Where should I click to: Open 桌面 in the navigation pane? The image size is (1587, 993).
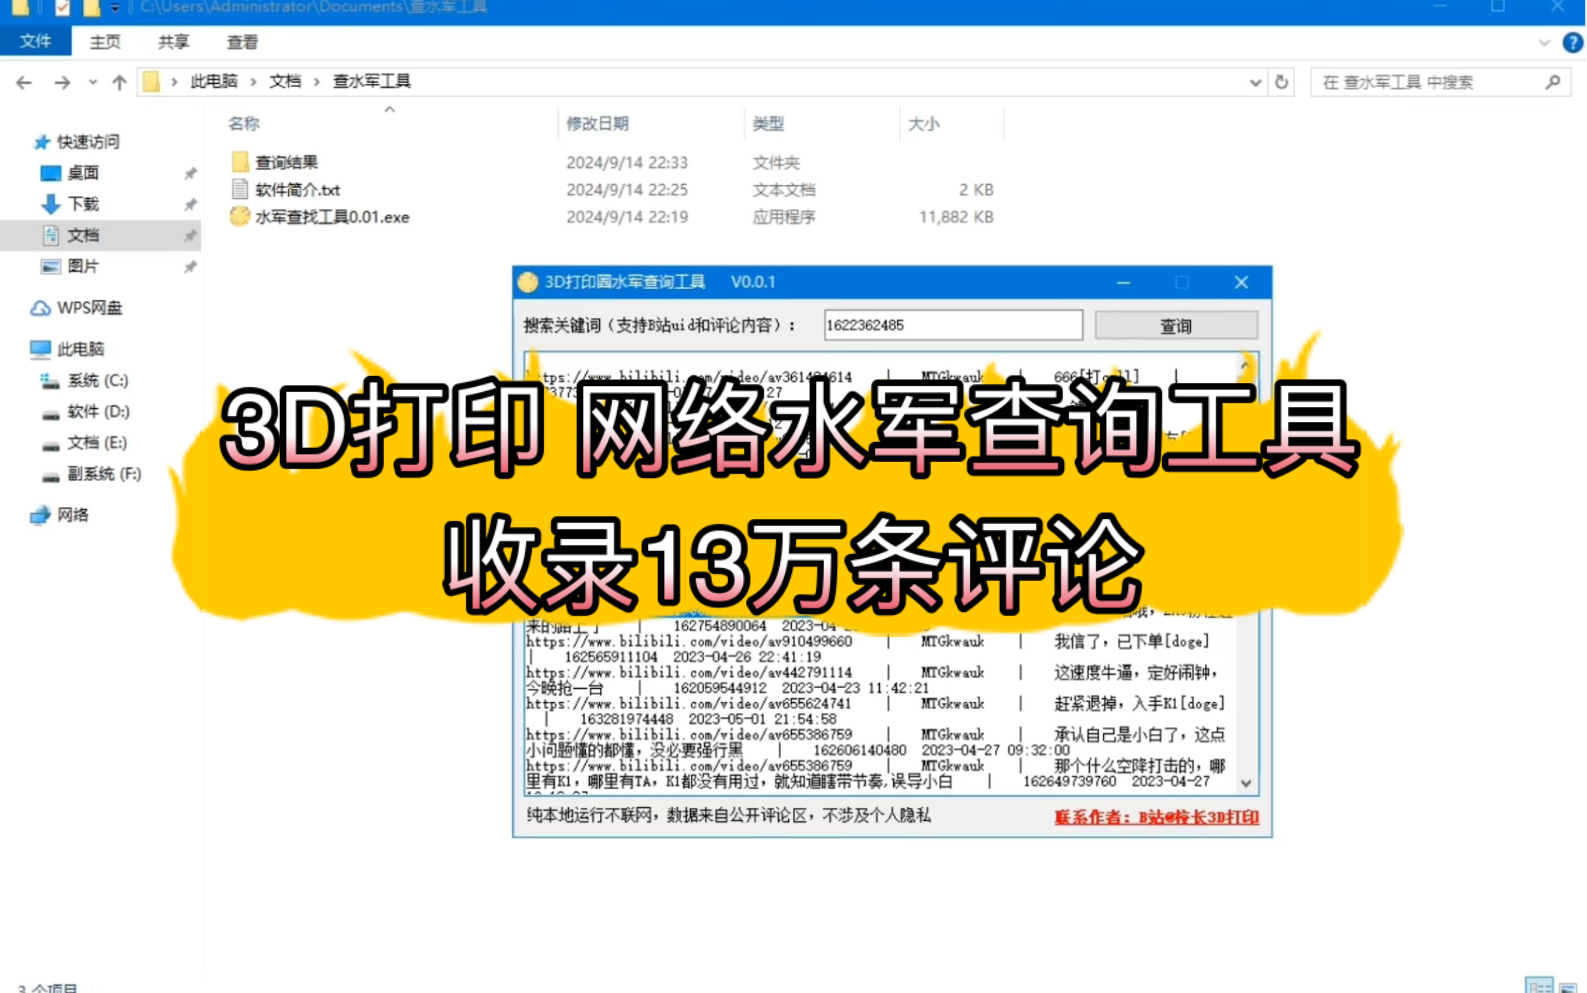(83, 172)
